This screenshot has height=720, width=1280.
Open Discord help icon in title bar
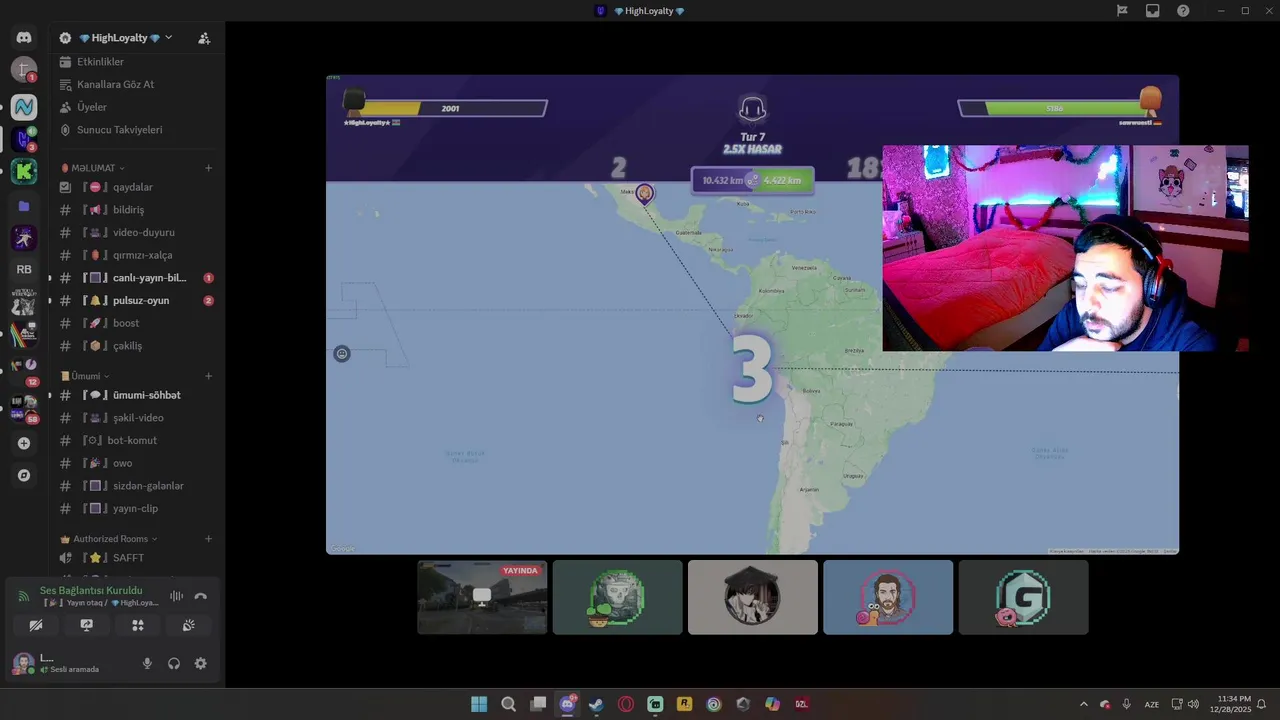point(1183,11)
